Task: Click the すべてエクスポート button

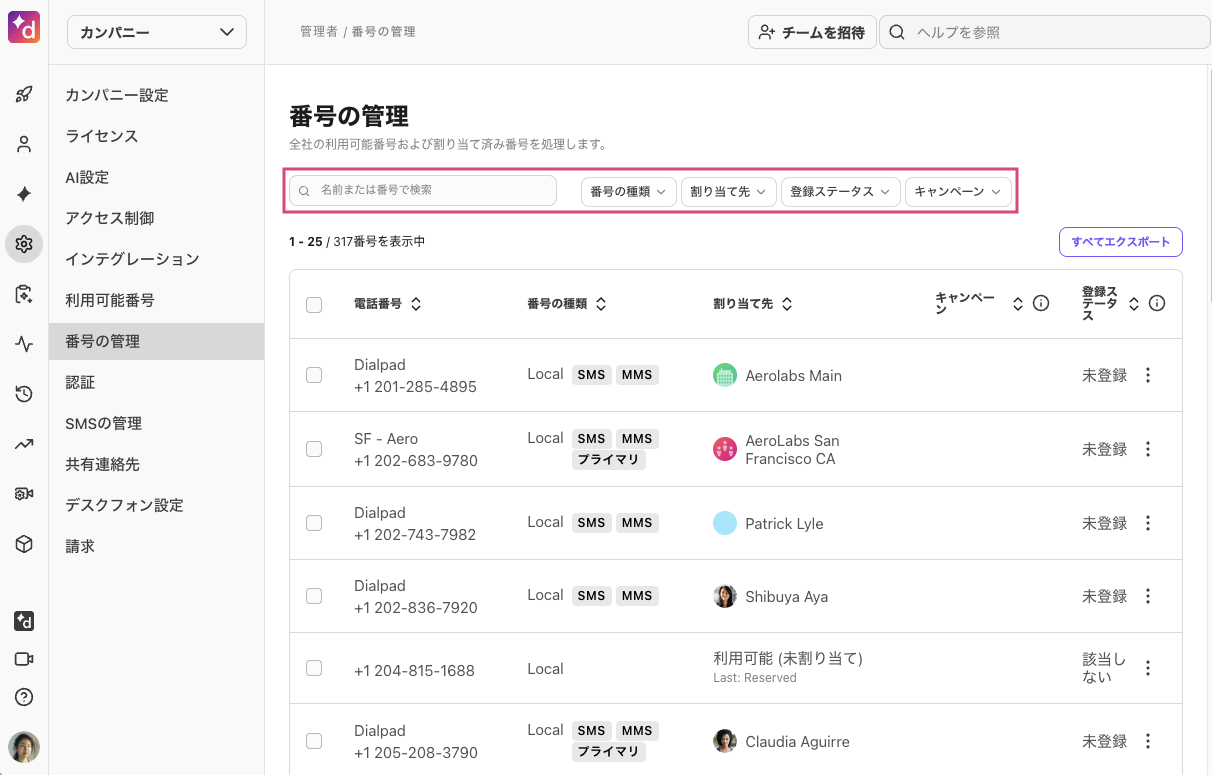Action: click(x=1120, y=242)
